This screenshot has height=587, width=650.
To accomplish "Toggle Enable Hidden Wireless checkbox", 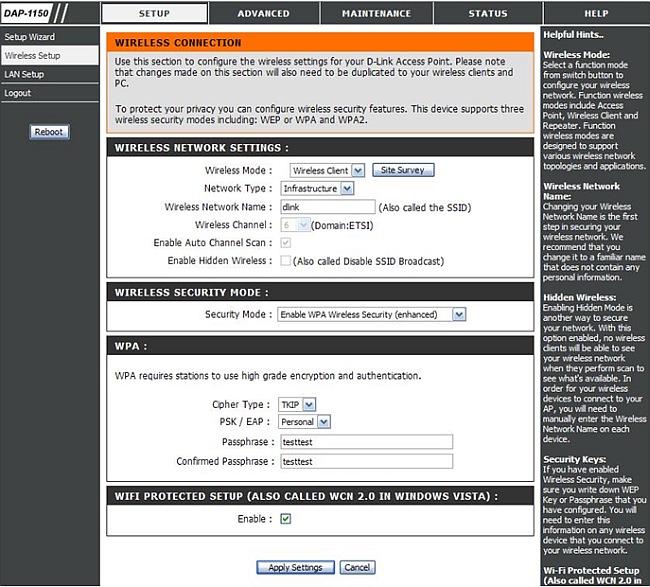I will 286,261.
